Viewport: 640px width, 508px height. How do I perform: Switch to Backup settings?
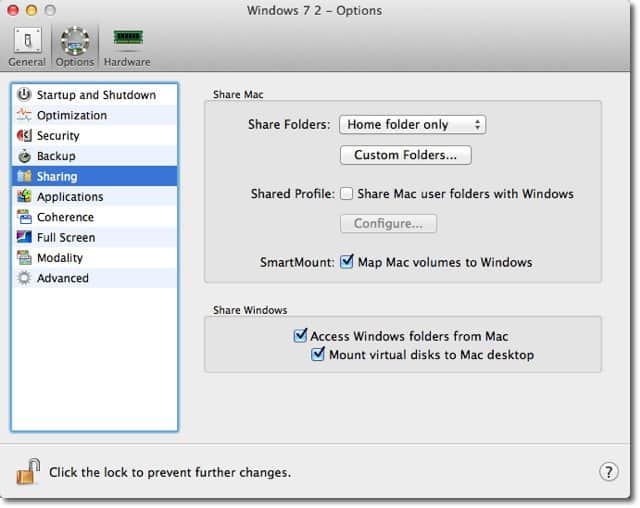[x=95, y=156]
